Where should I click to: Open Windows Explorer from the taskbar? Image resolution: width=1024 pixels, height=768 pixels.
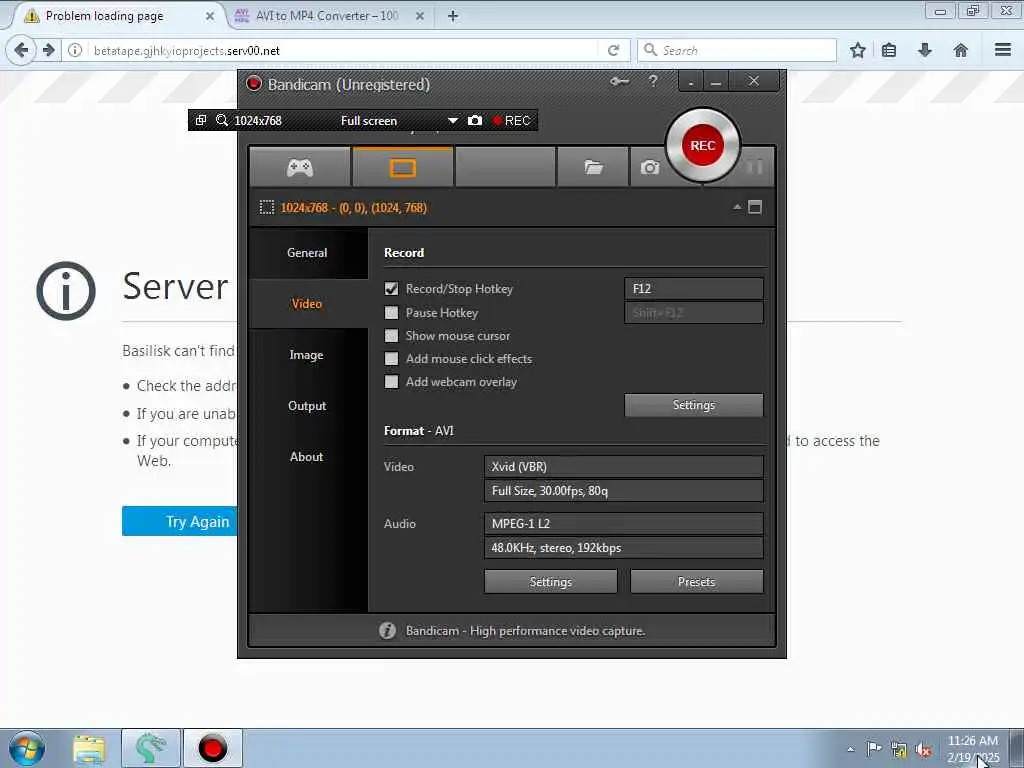[89, 748]
